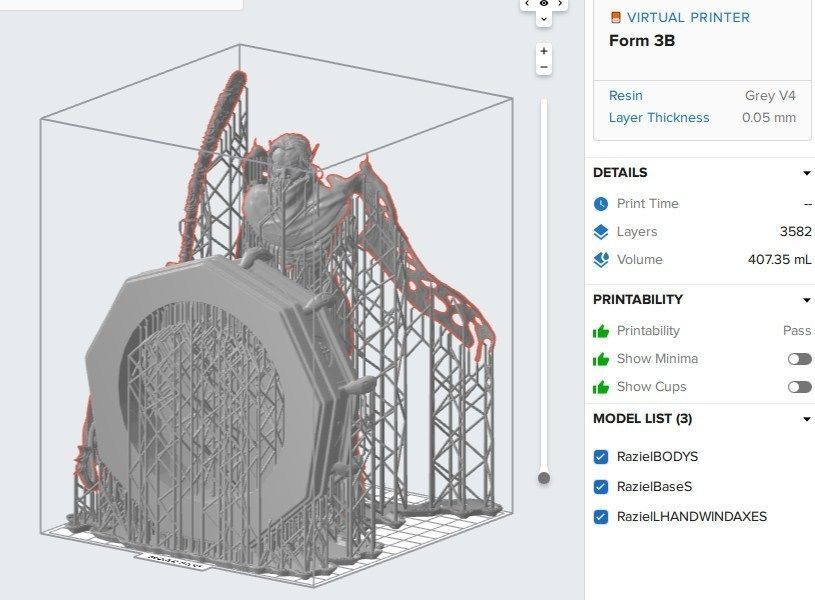Image resolution: width=815 pixels, height=600 pixels.
Task: Select RazielBaseS in the model list
Action: point(654,487)
